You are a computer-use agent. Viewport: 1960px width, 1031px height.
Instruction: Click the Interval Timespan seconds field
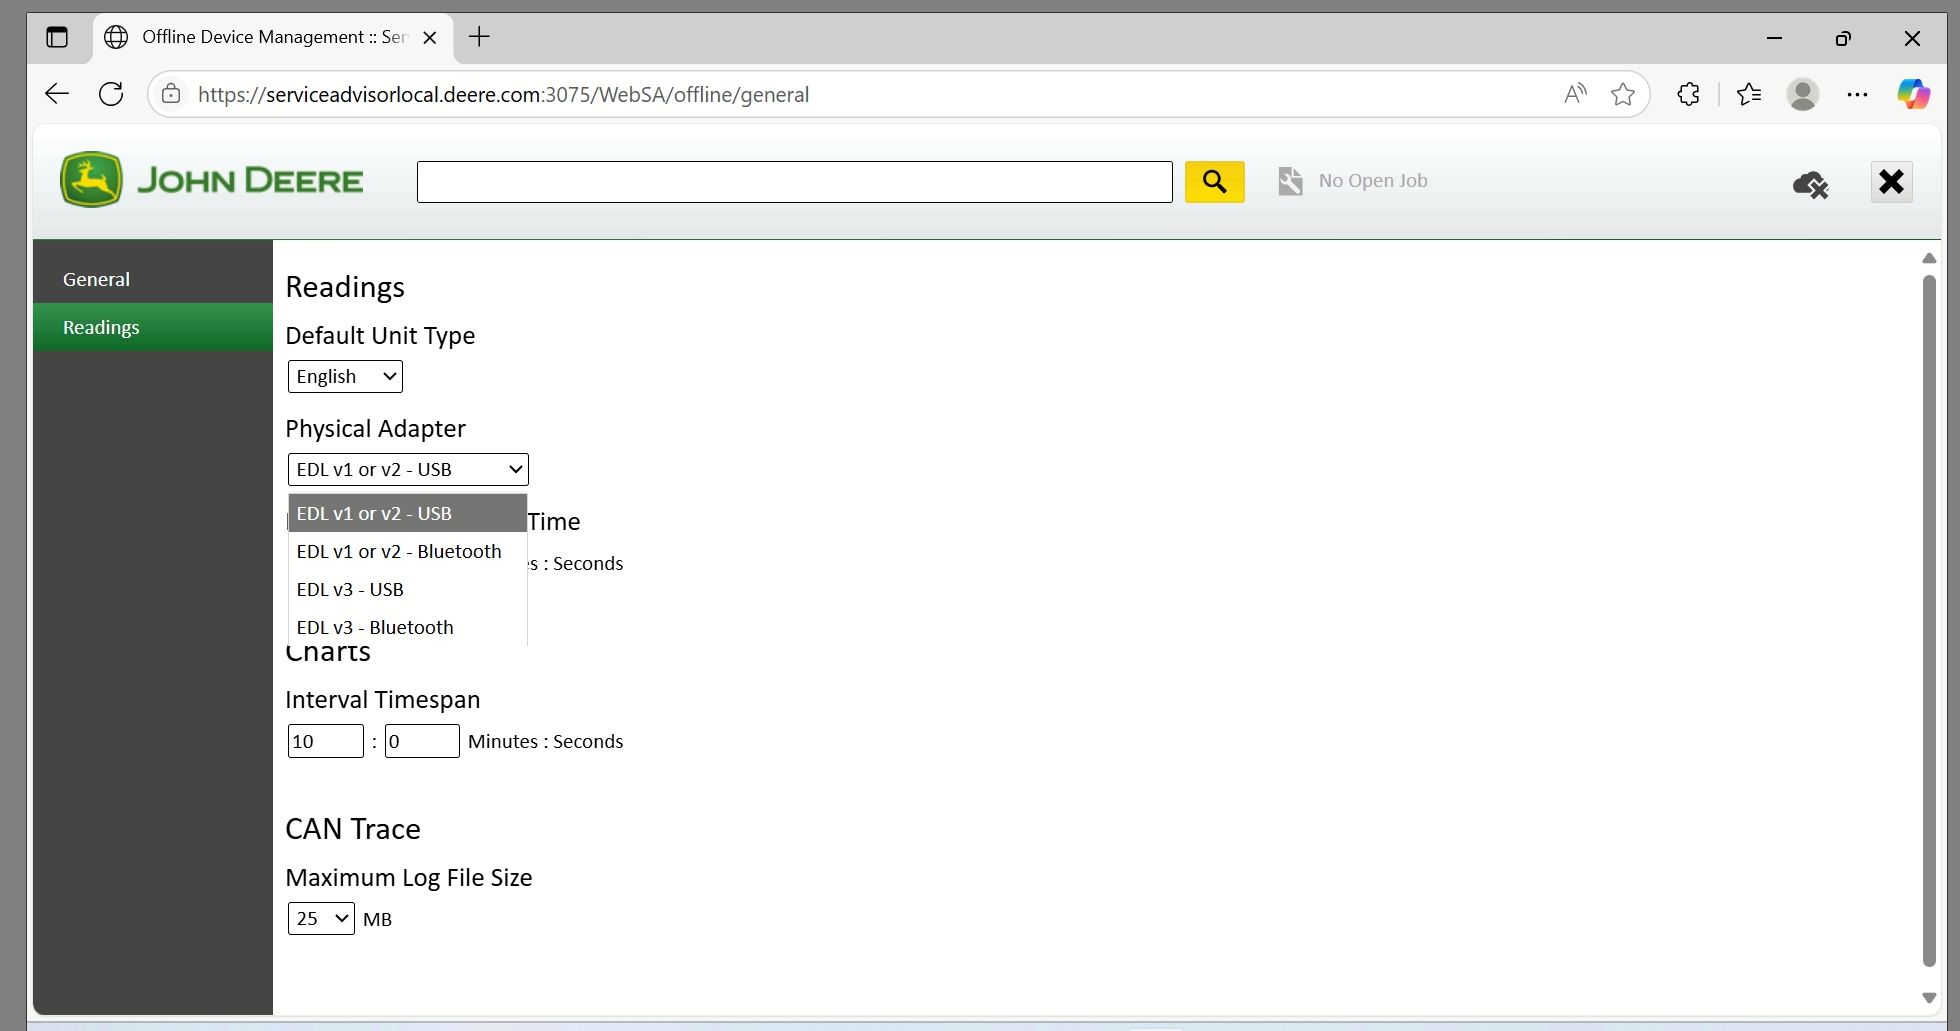(422, 741)
